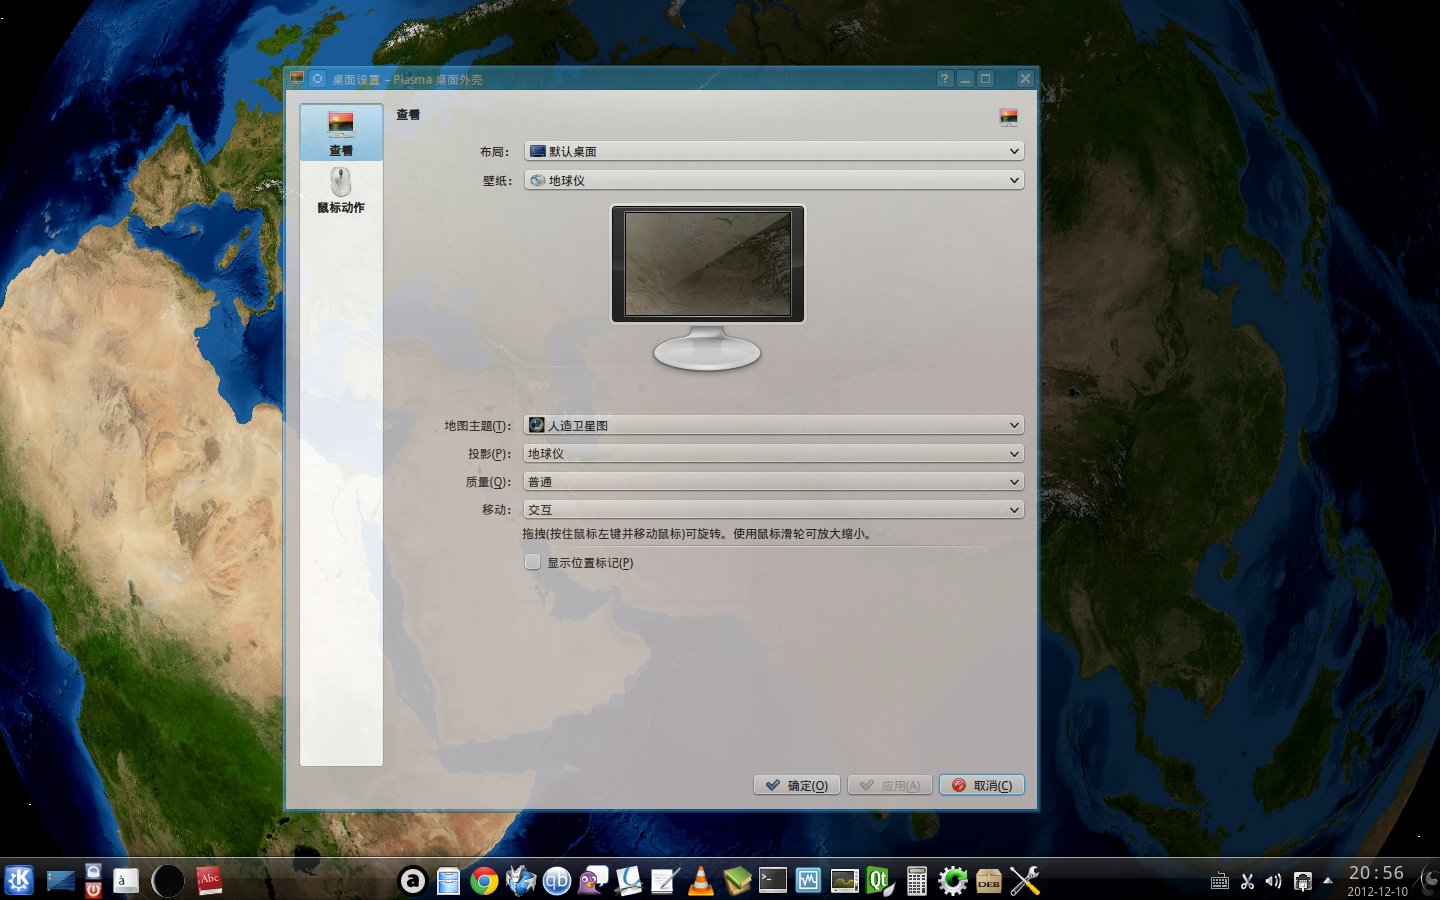This screenshot has height=900, width=1440.
Task: Click the volume speaker tray icon
Action: tap(1273, 881)
